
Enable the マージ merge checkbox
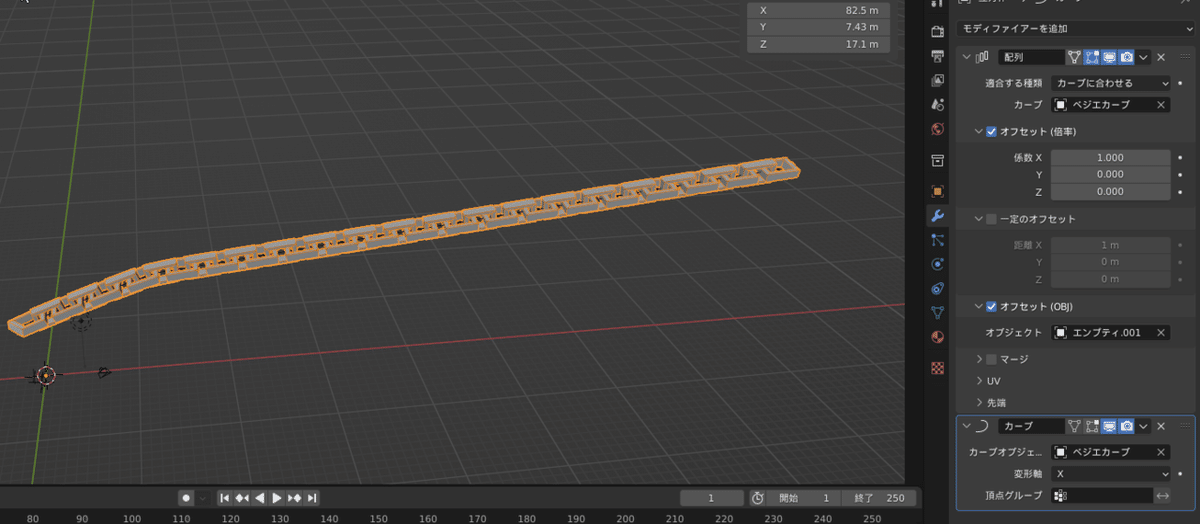click(992, 359)
